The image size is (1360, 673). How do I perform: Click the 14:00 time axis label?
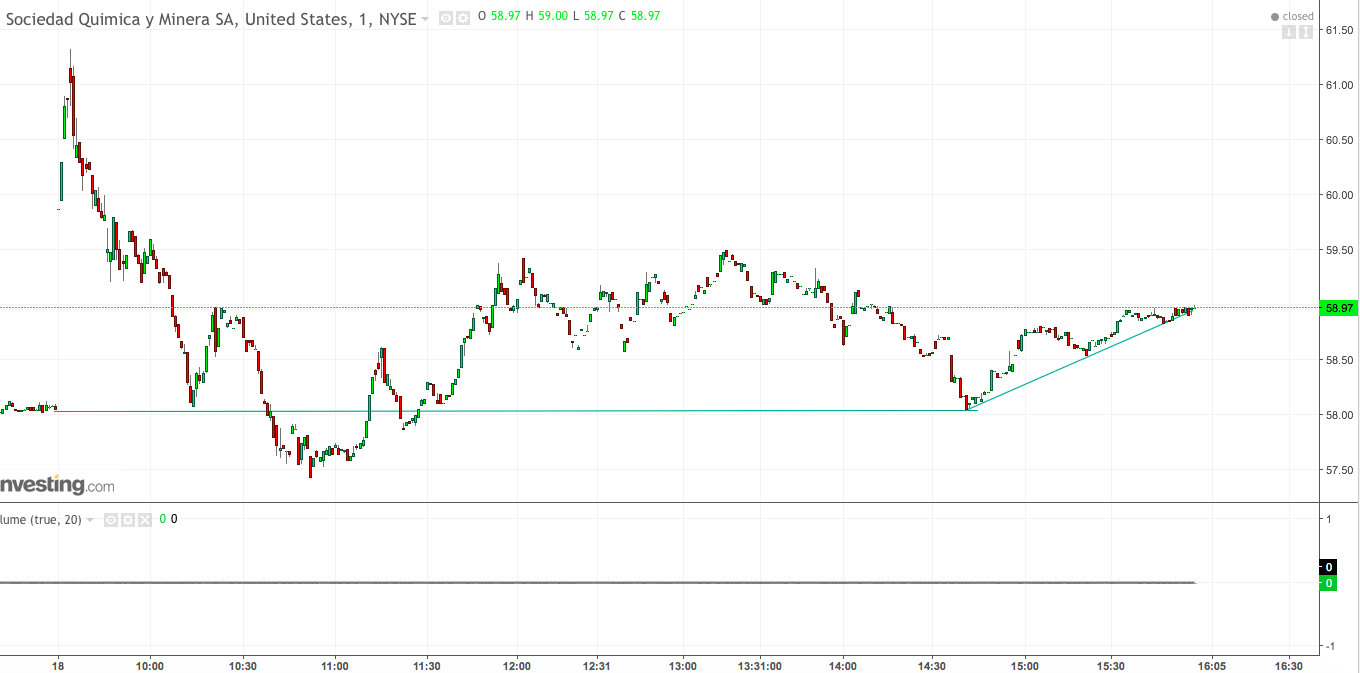tap(843, 666)
